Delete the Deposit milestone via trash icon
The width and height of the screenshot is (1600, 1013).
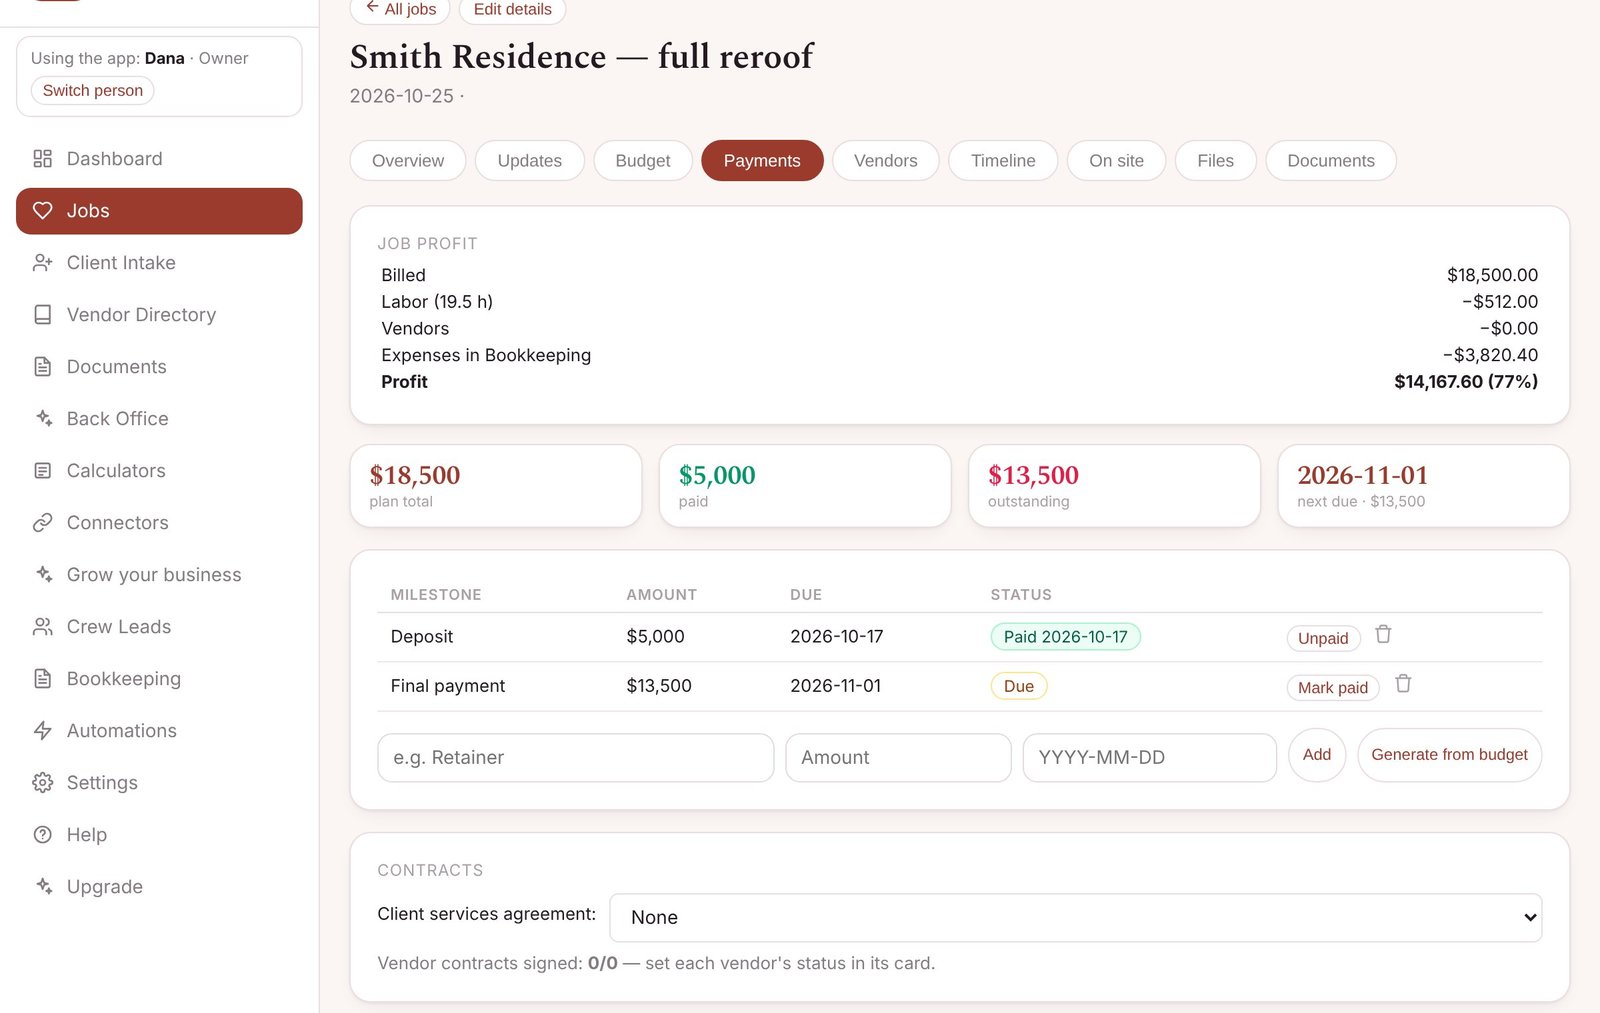1383,634
